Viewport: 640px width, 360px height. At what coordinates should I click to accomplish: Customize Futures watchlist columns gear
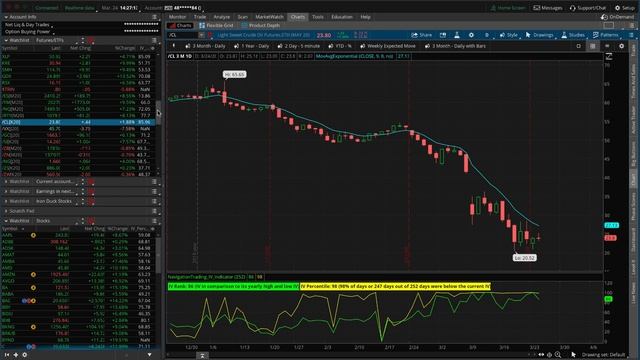[x=153, y=48]
